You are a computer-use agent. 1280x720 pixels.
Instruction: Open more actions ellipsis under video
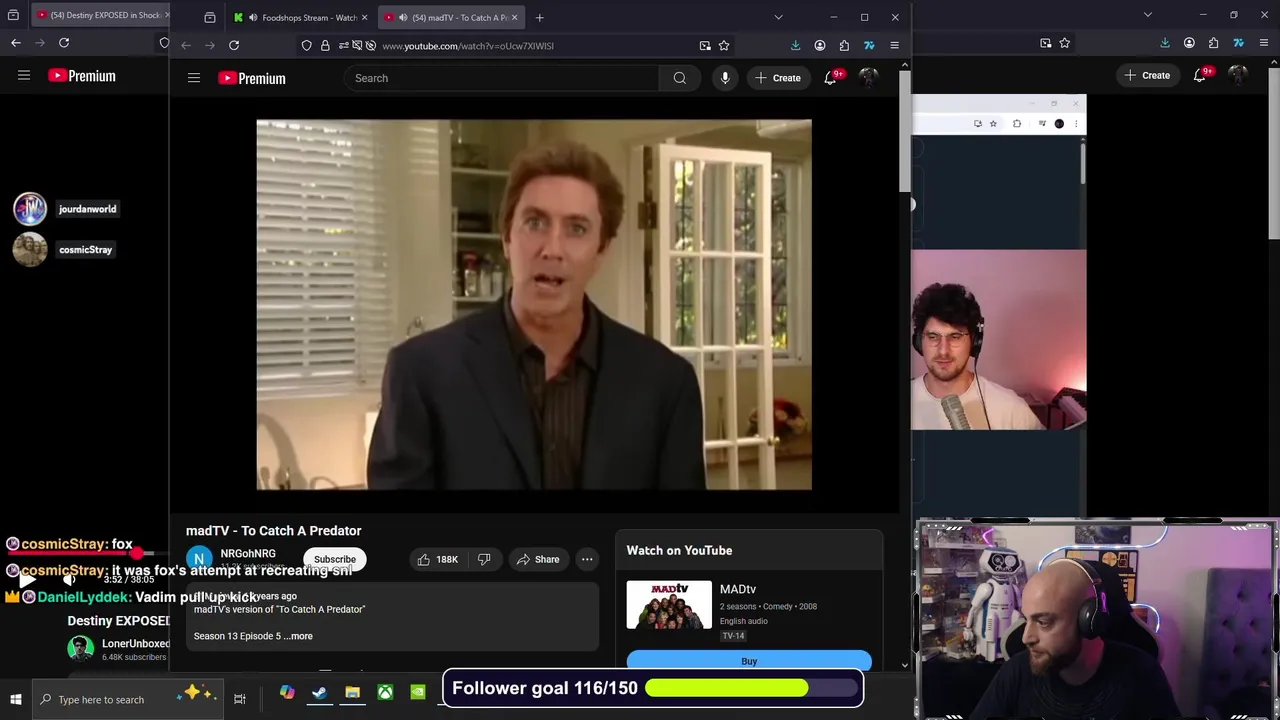[x=587, y=560]
